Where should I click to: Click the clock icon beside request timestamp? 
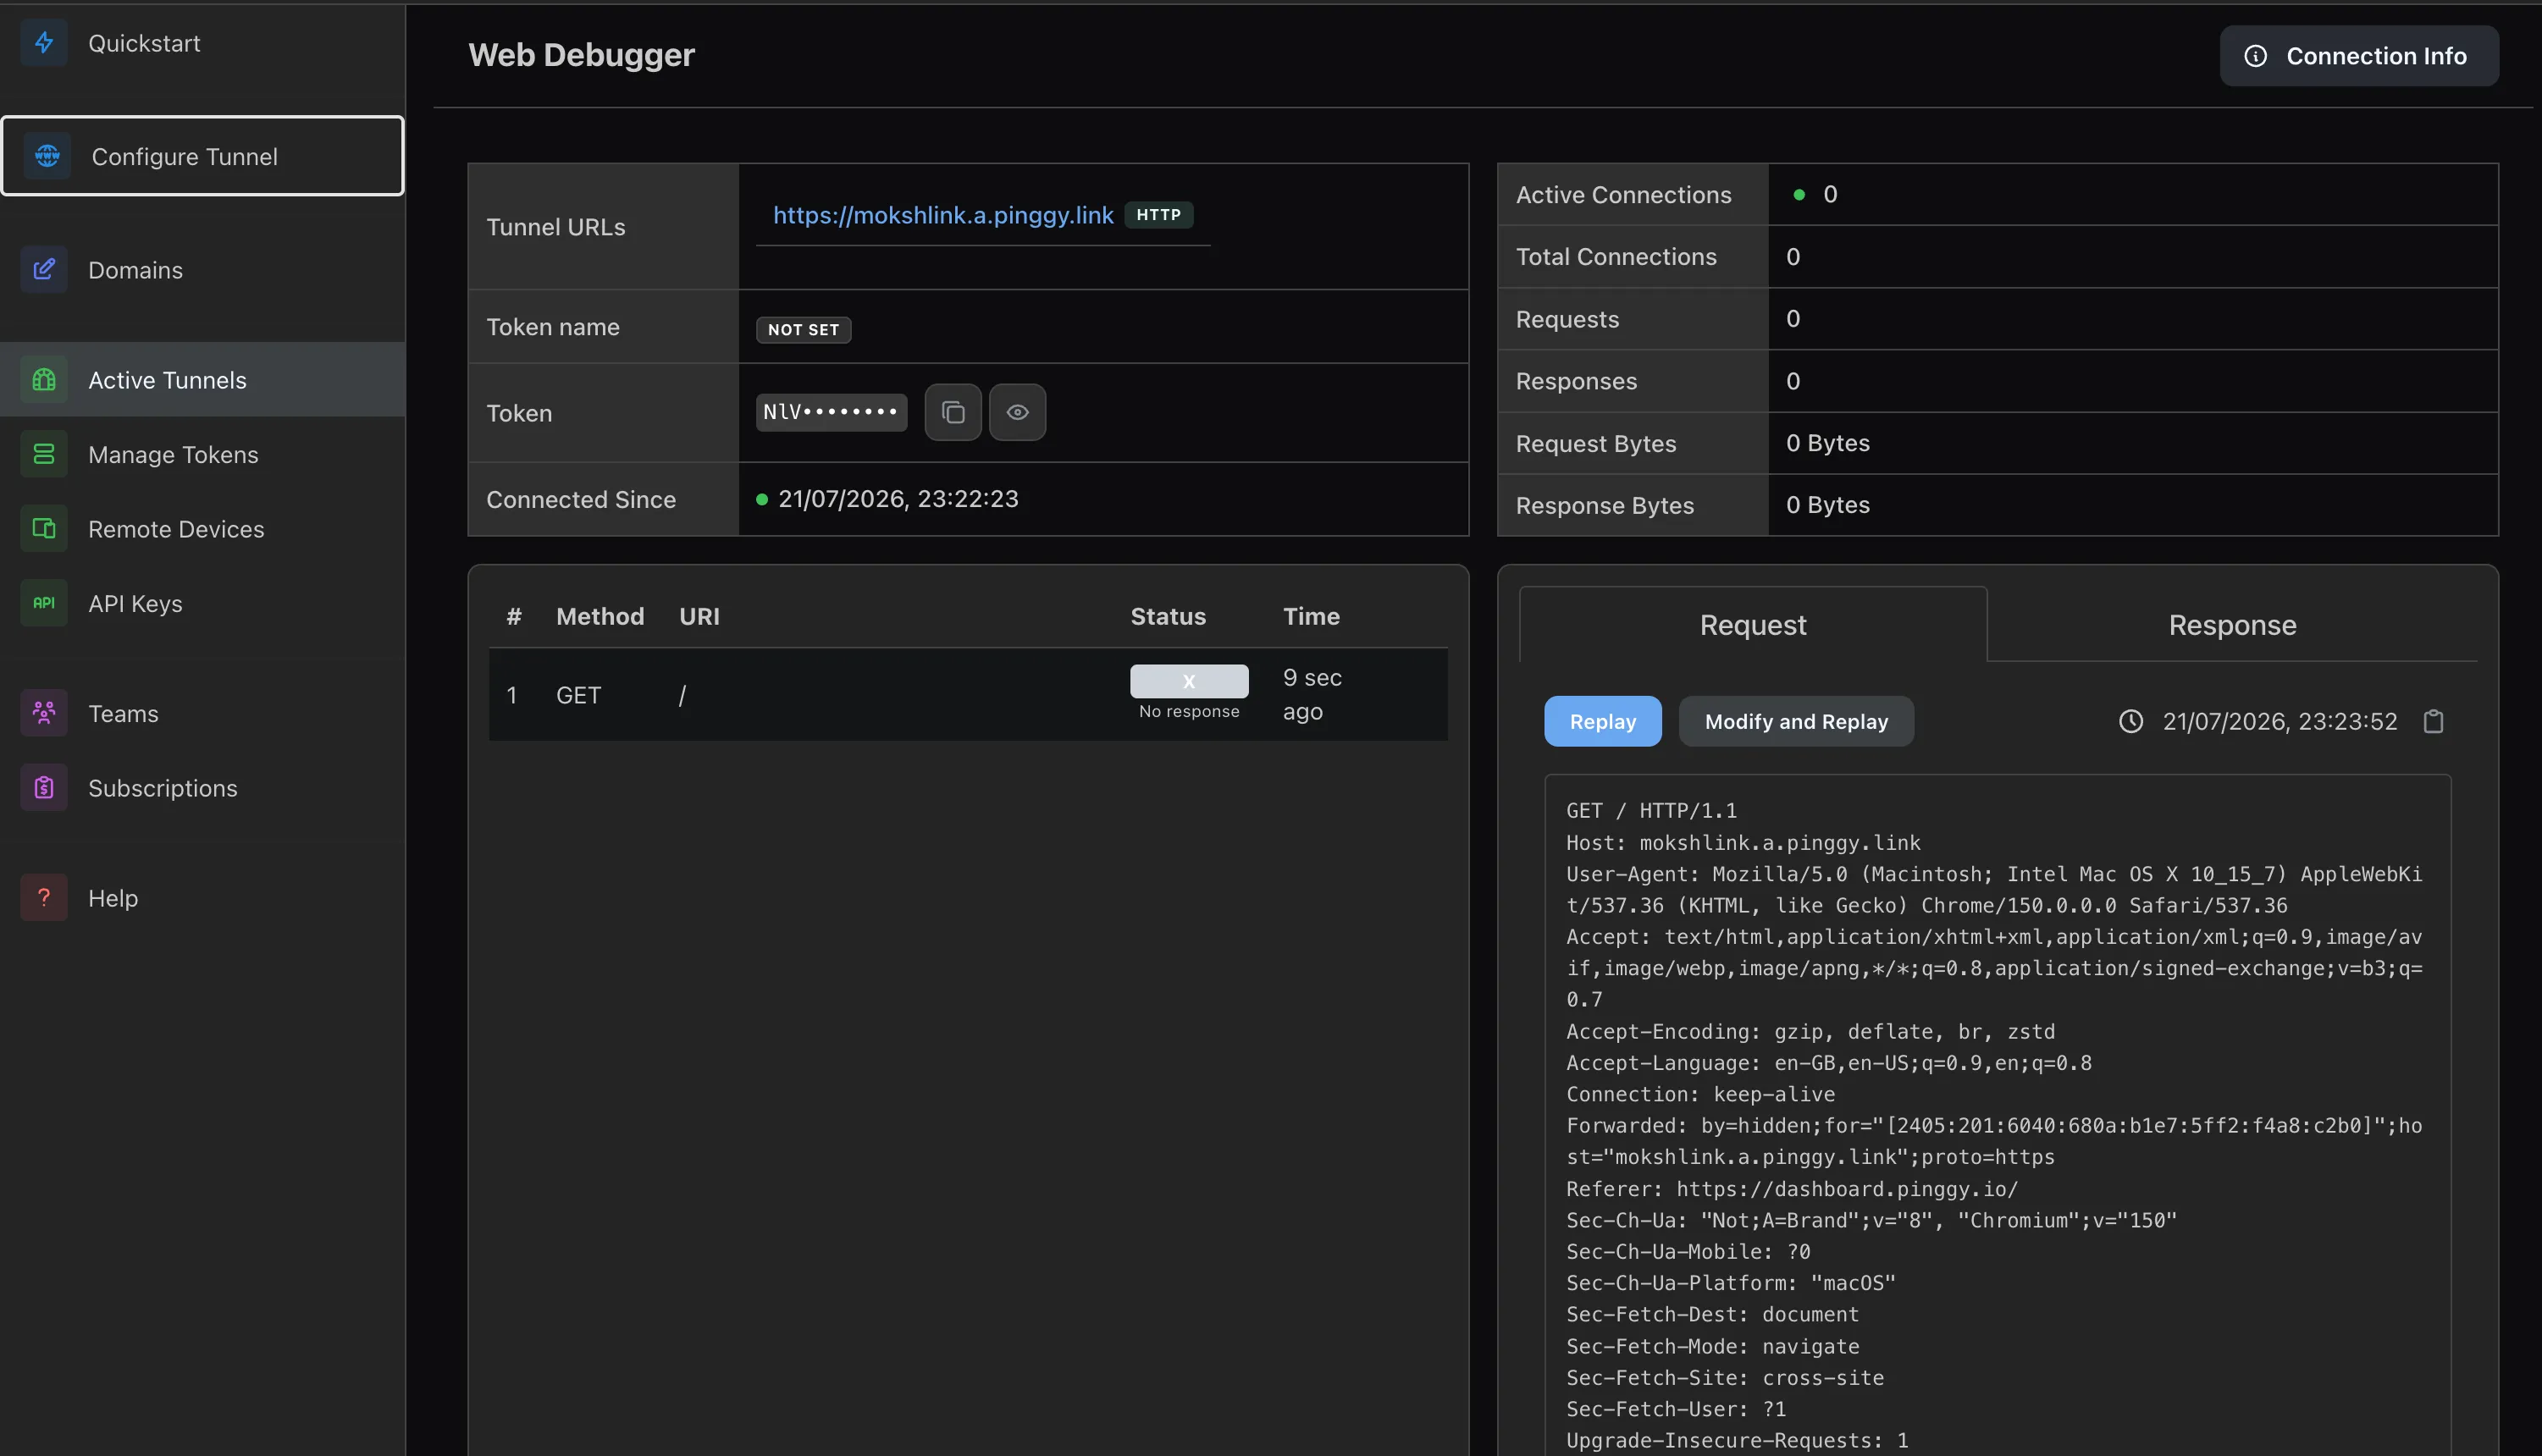coord(2131,721)
